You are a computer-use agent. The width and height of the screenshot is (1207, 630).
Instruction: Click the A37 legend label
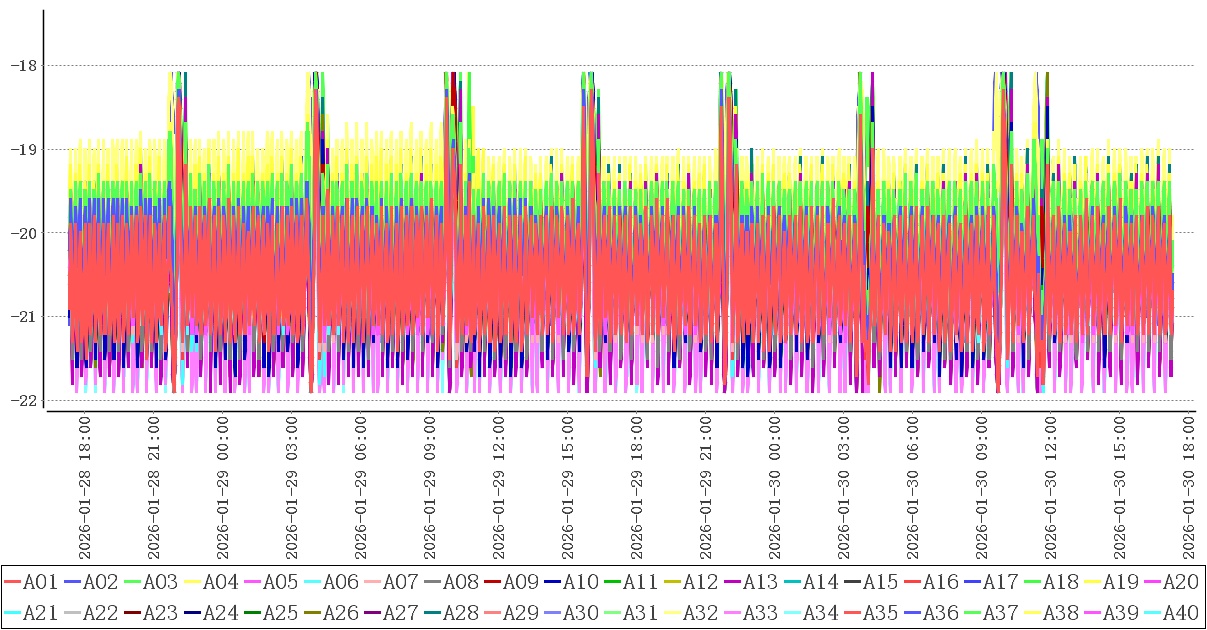[x=1000, y=610]
